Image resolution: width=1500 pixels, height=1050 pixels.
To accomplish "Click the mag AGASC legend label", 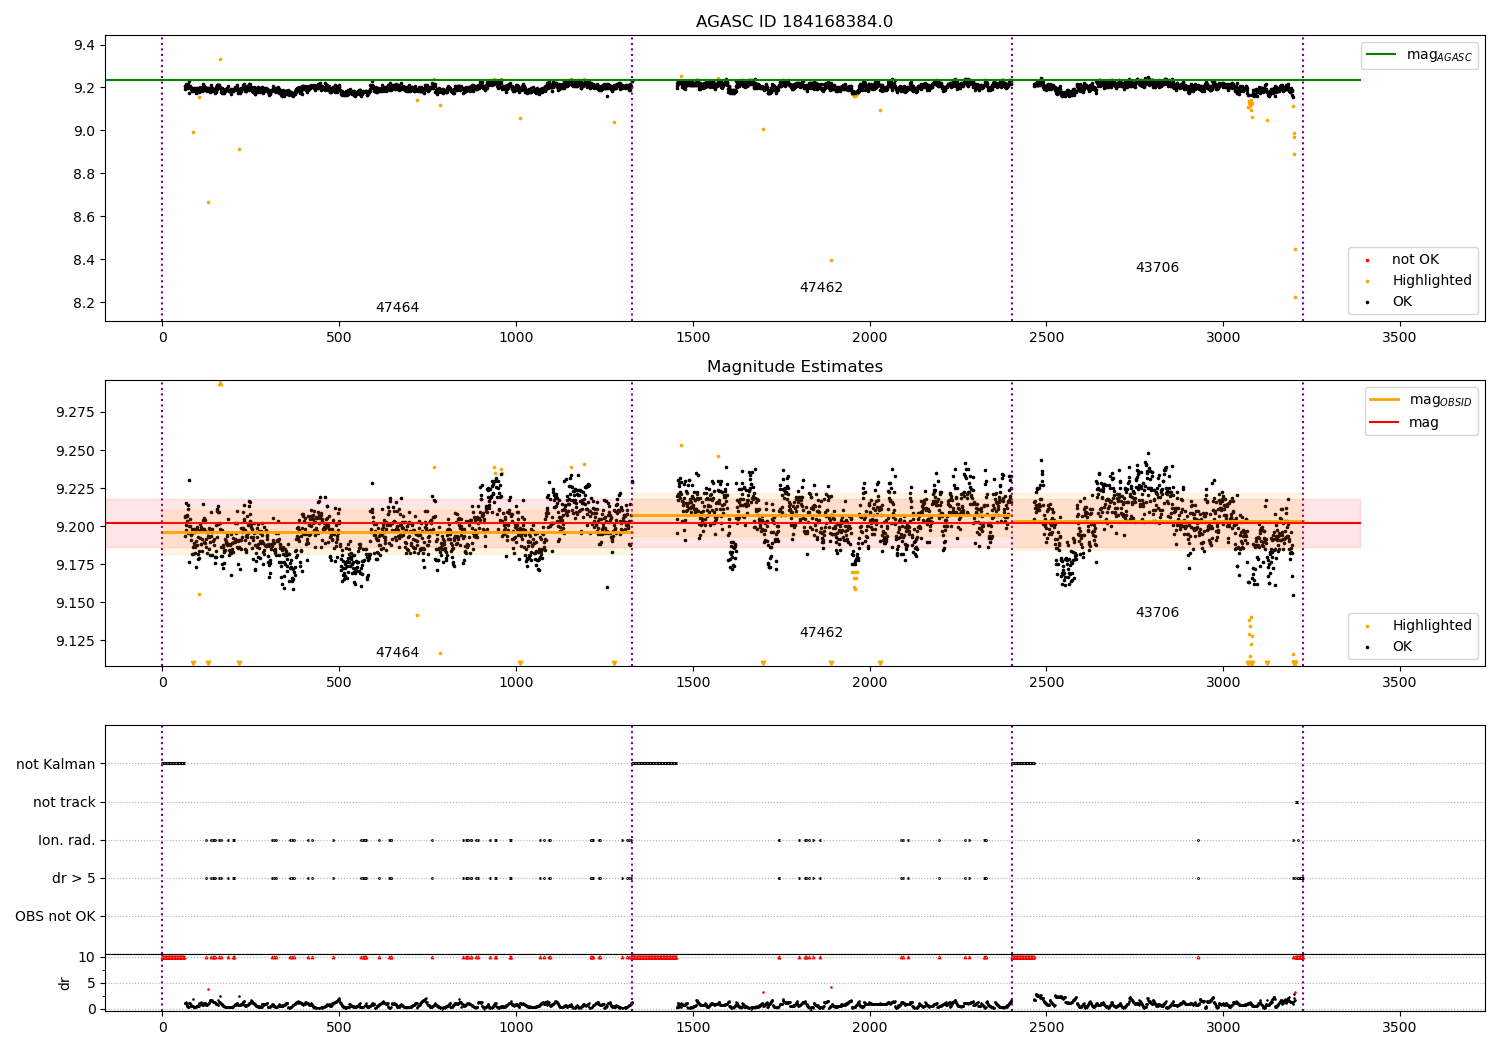I will [1439, 56].
